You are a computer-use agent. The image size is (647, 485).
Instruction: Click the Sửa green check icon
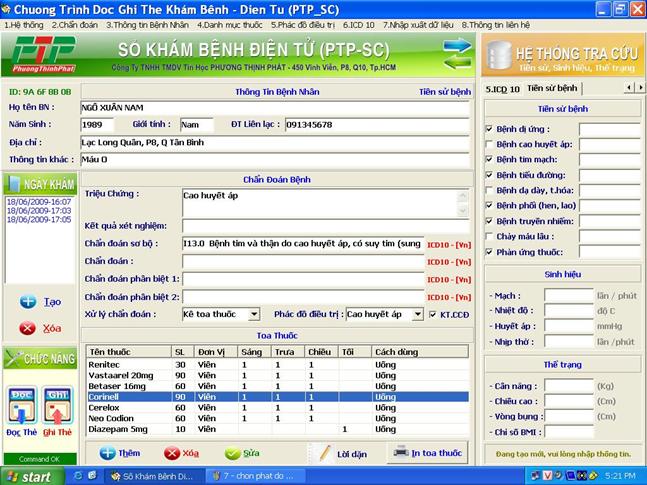tap(232, 453)
